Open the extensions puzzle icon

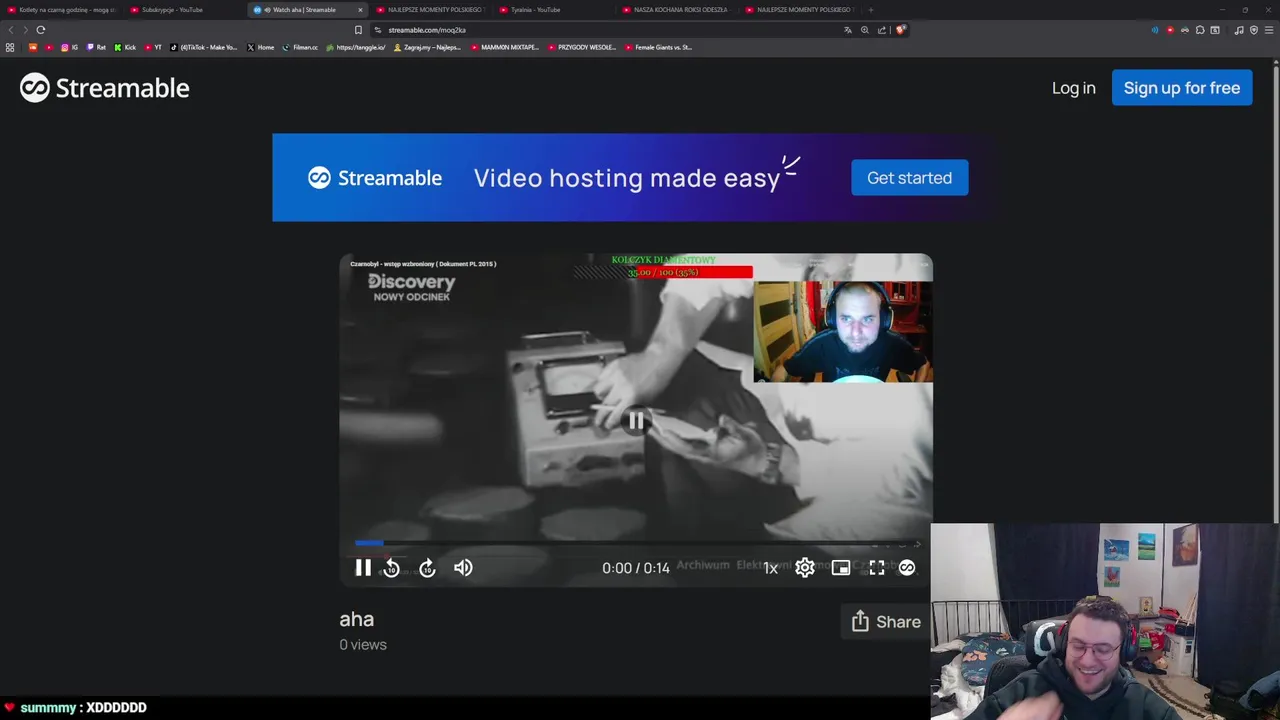1200,30
